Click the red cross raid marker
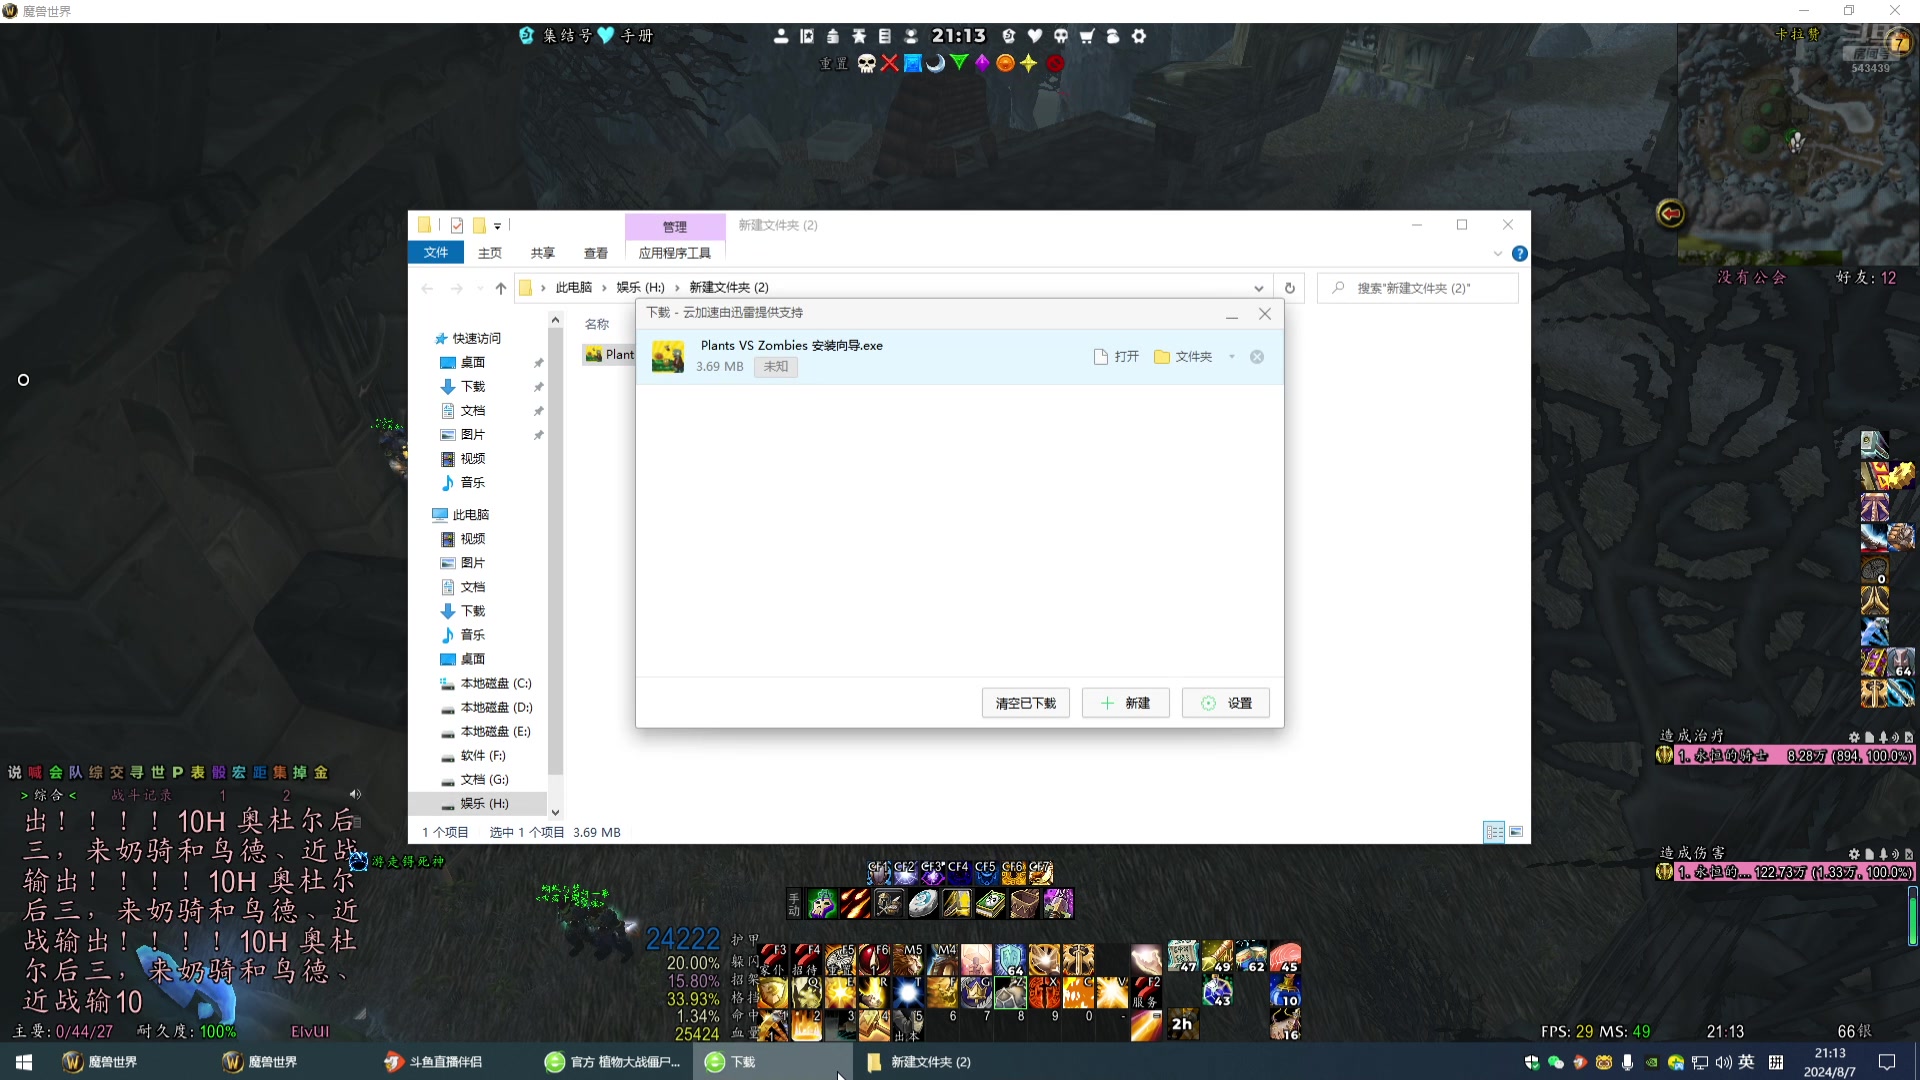 [x=889, y=63]
